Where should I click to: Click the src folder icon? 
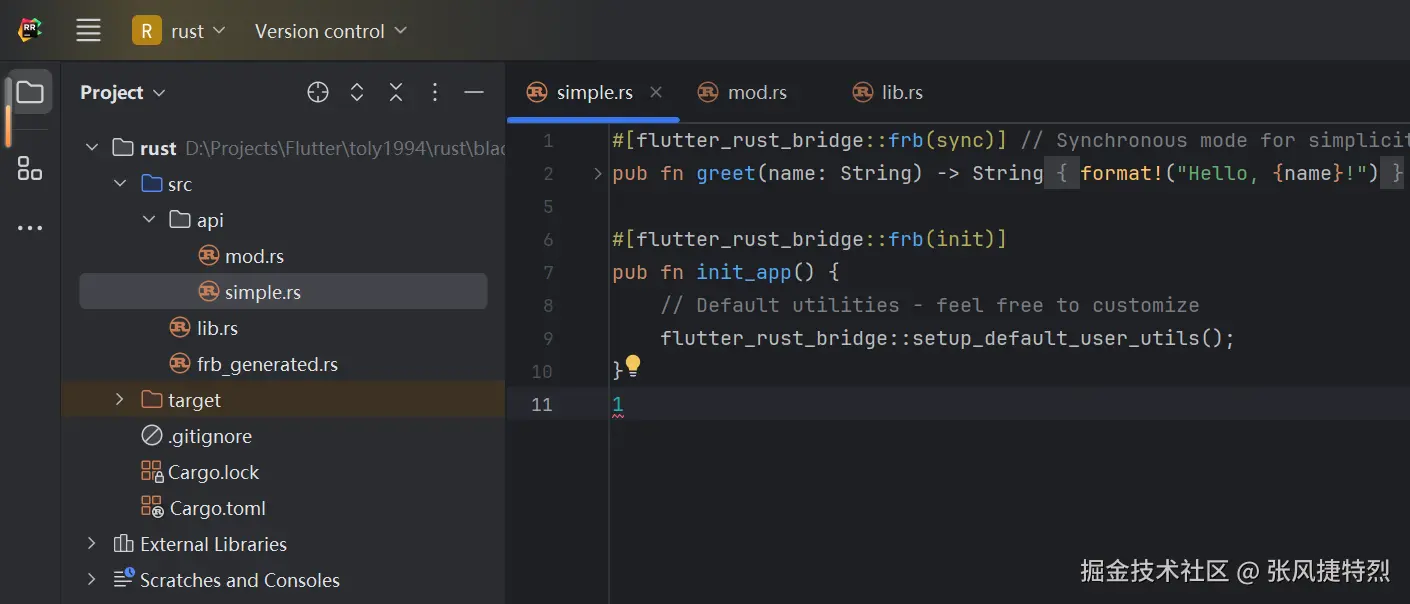coord(152,184)
